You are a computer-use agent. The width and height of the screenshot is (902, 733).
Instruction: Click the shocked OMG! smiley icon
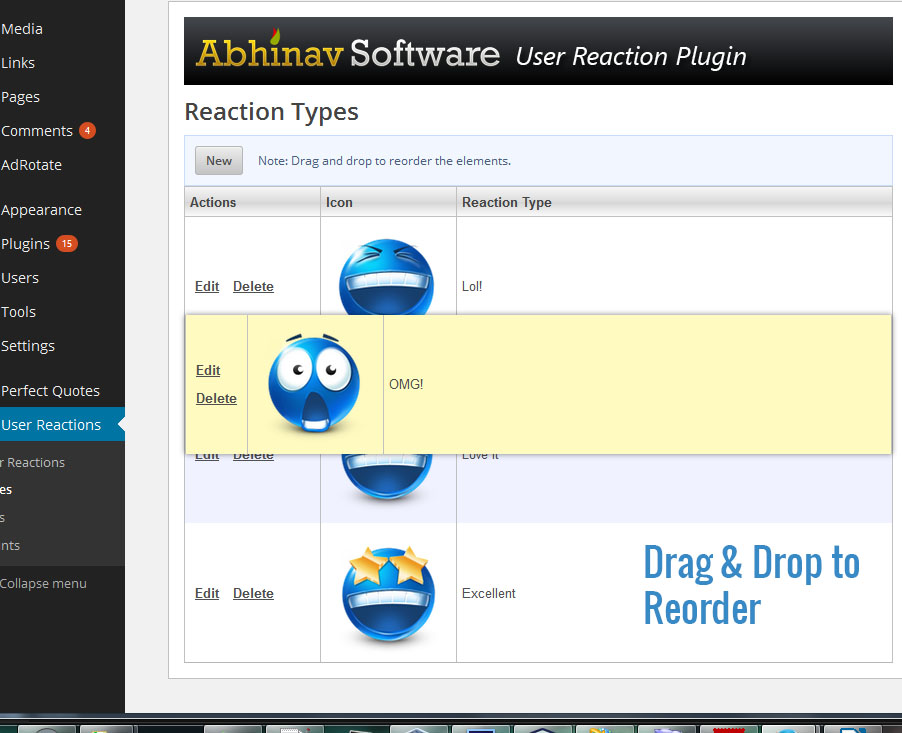click(314, 384)
